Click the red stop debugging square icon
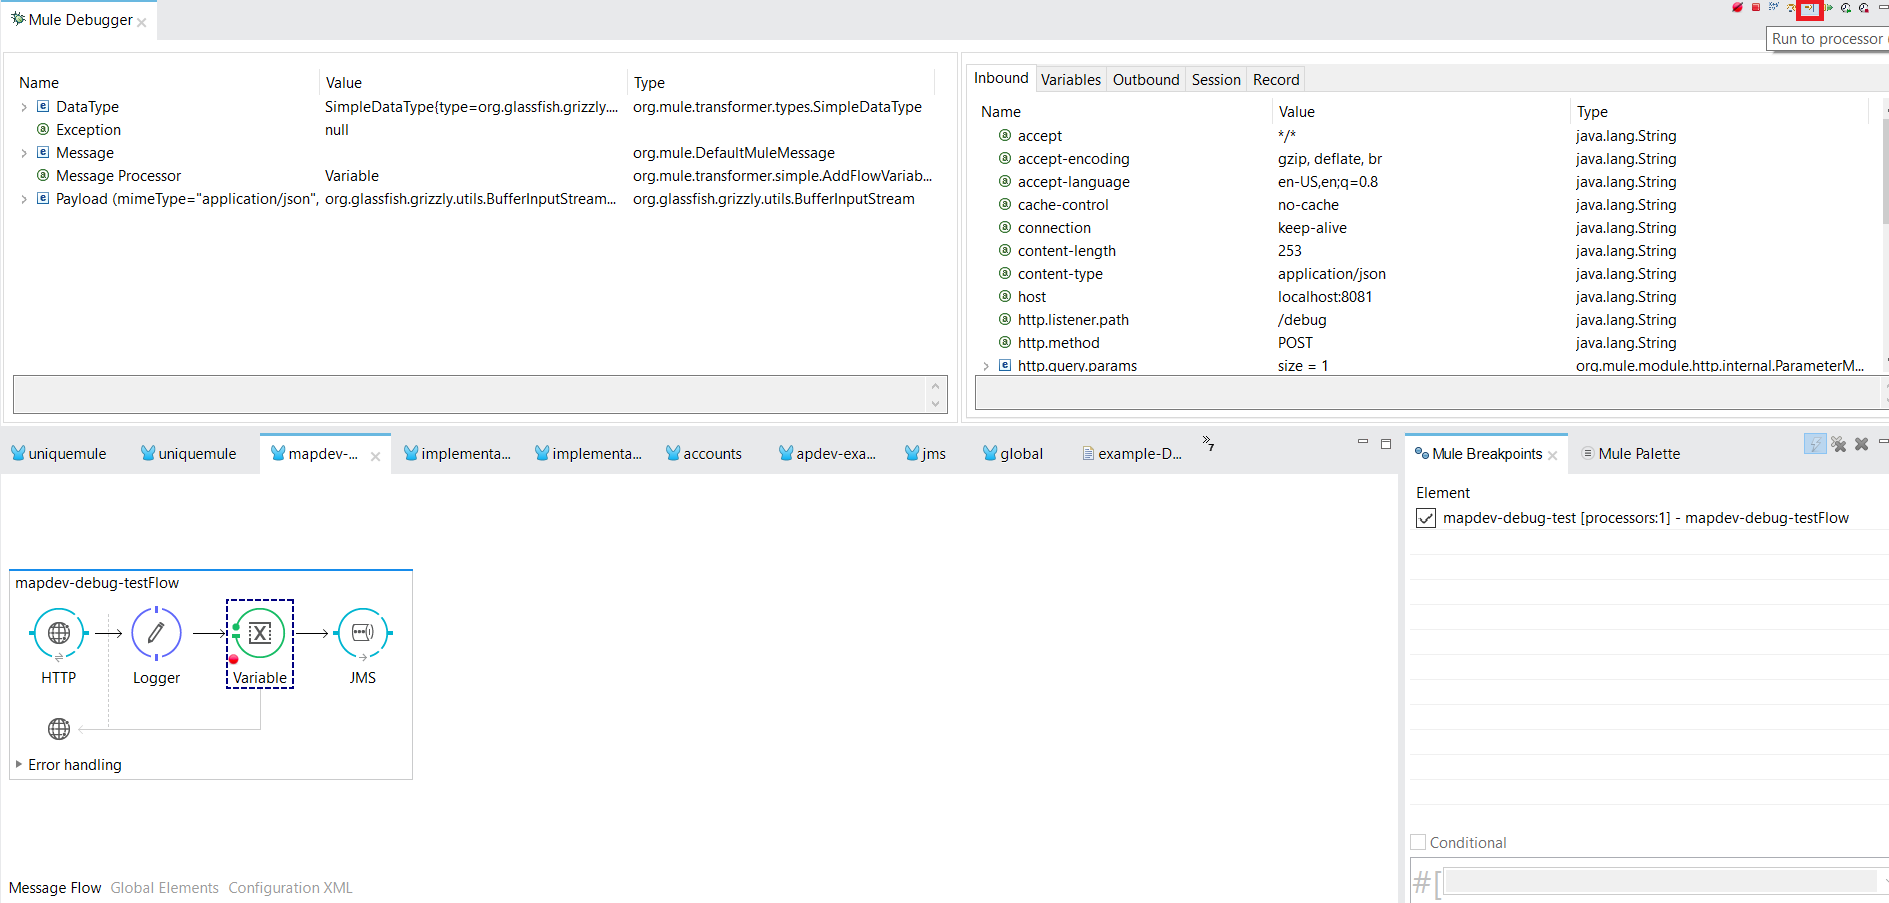1889x903 pixels. pyautogui.click(x=1756, y=8)
